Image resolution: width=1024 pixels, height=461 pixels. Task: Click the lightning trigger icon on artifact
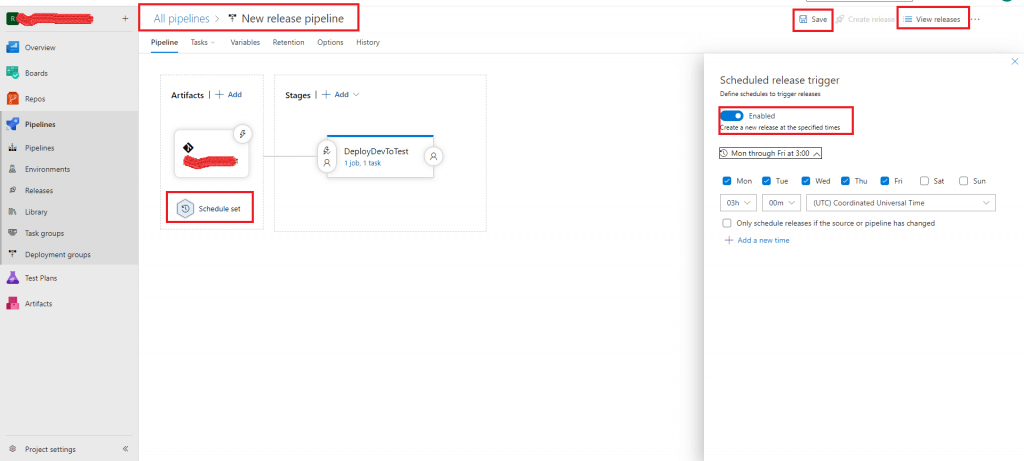tap(243, 135)
